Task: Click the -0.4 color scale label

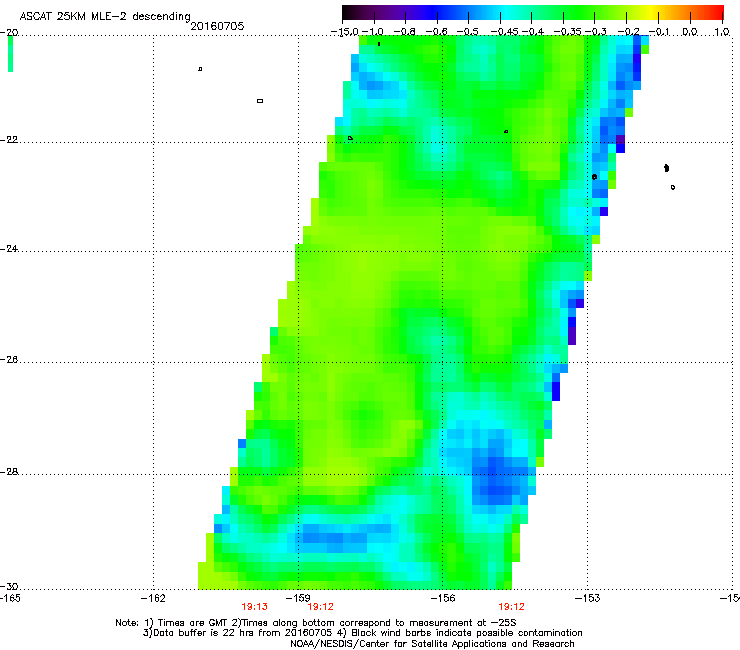Action: point(531,32)
